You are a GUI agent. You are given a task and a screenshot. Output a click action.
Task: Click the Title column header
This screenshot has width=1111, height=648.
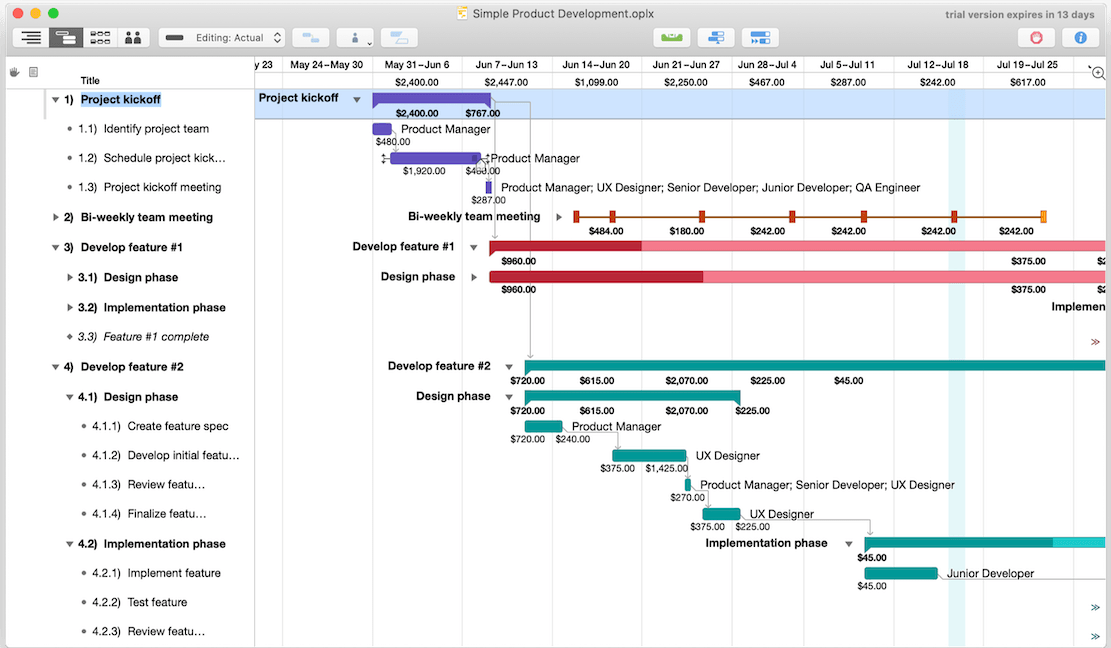tap(90, 80)
